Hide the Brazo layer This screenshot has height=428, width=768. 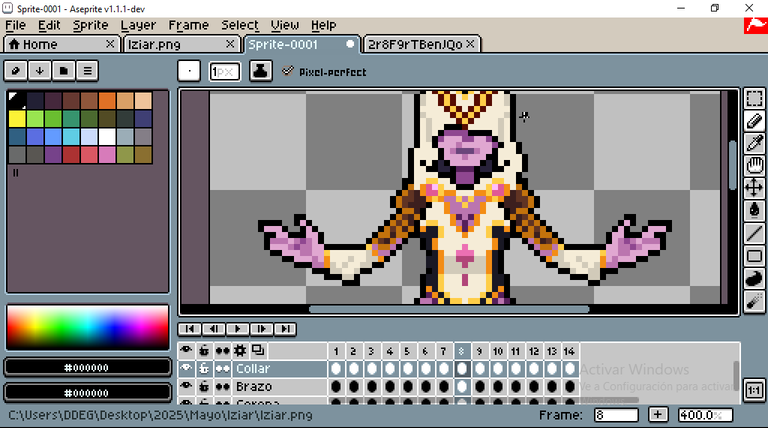click(186, 386)
